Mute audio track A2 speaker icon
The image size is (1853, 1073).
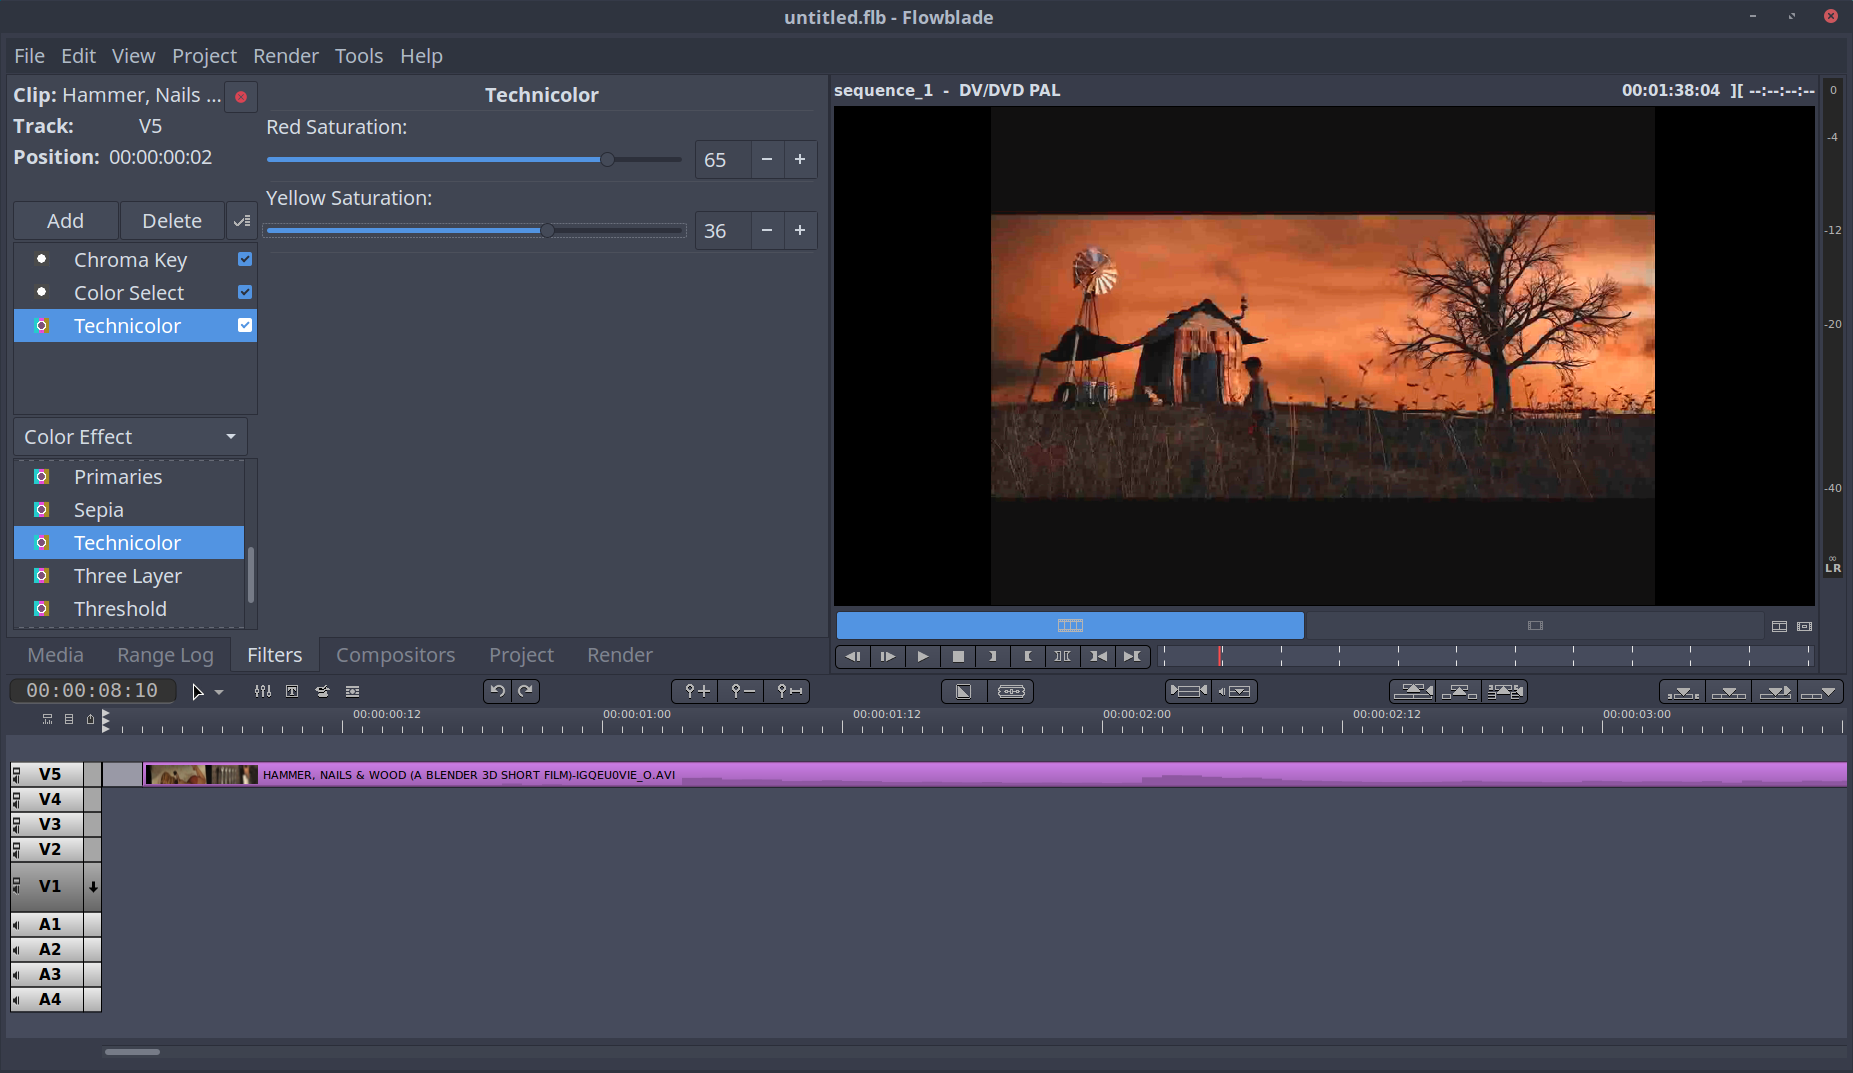coord(17,949)
